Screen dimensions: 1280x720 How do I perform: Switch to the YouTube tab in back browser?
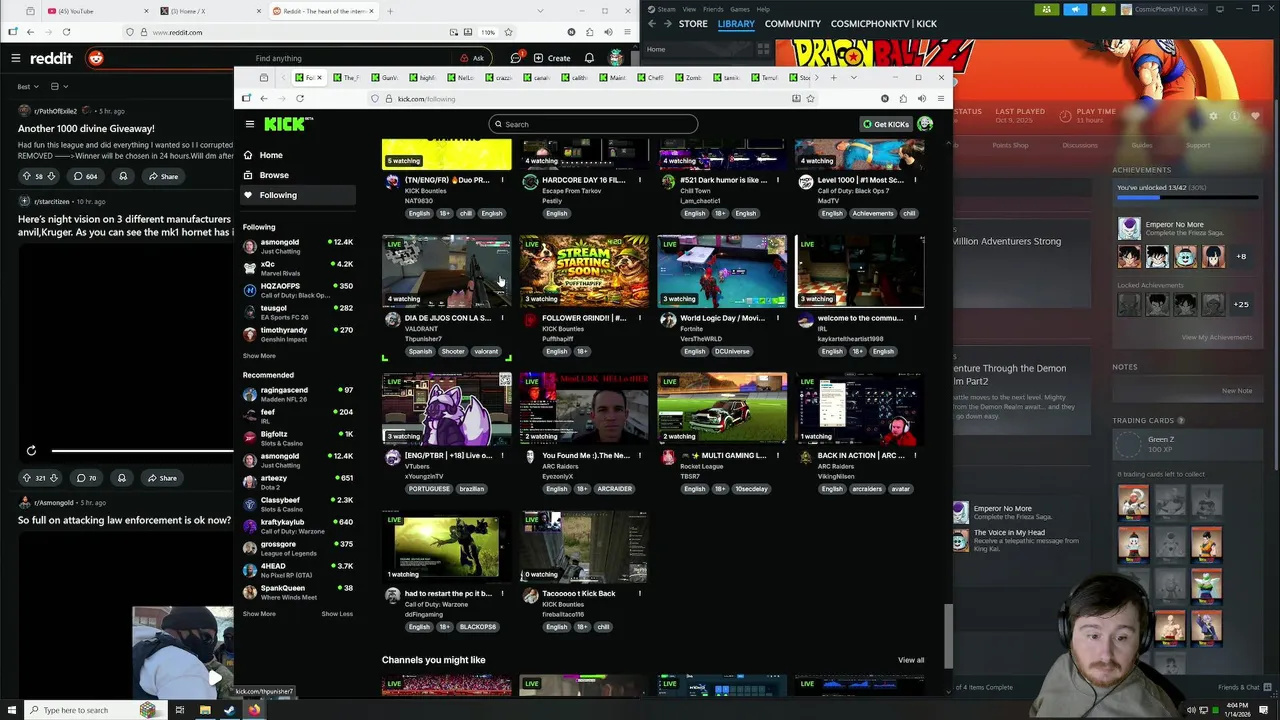click(98, 11)
